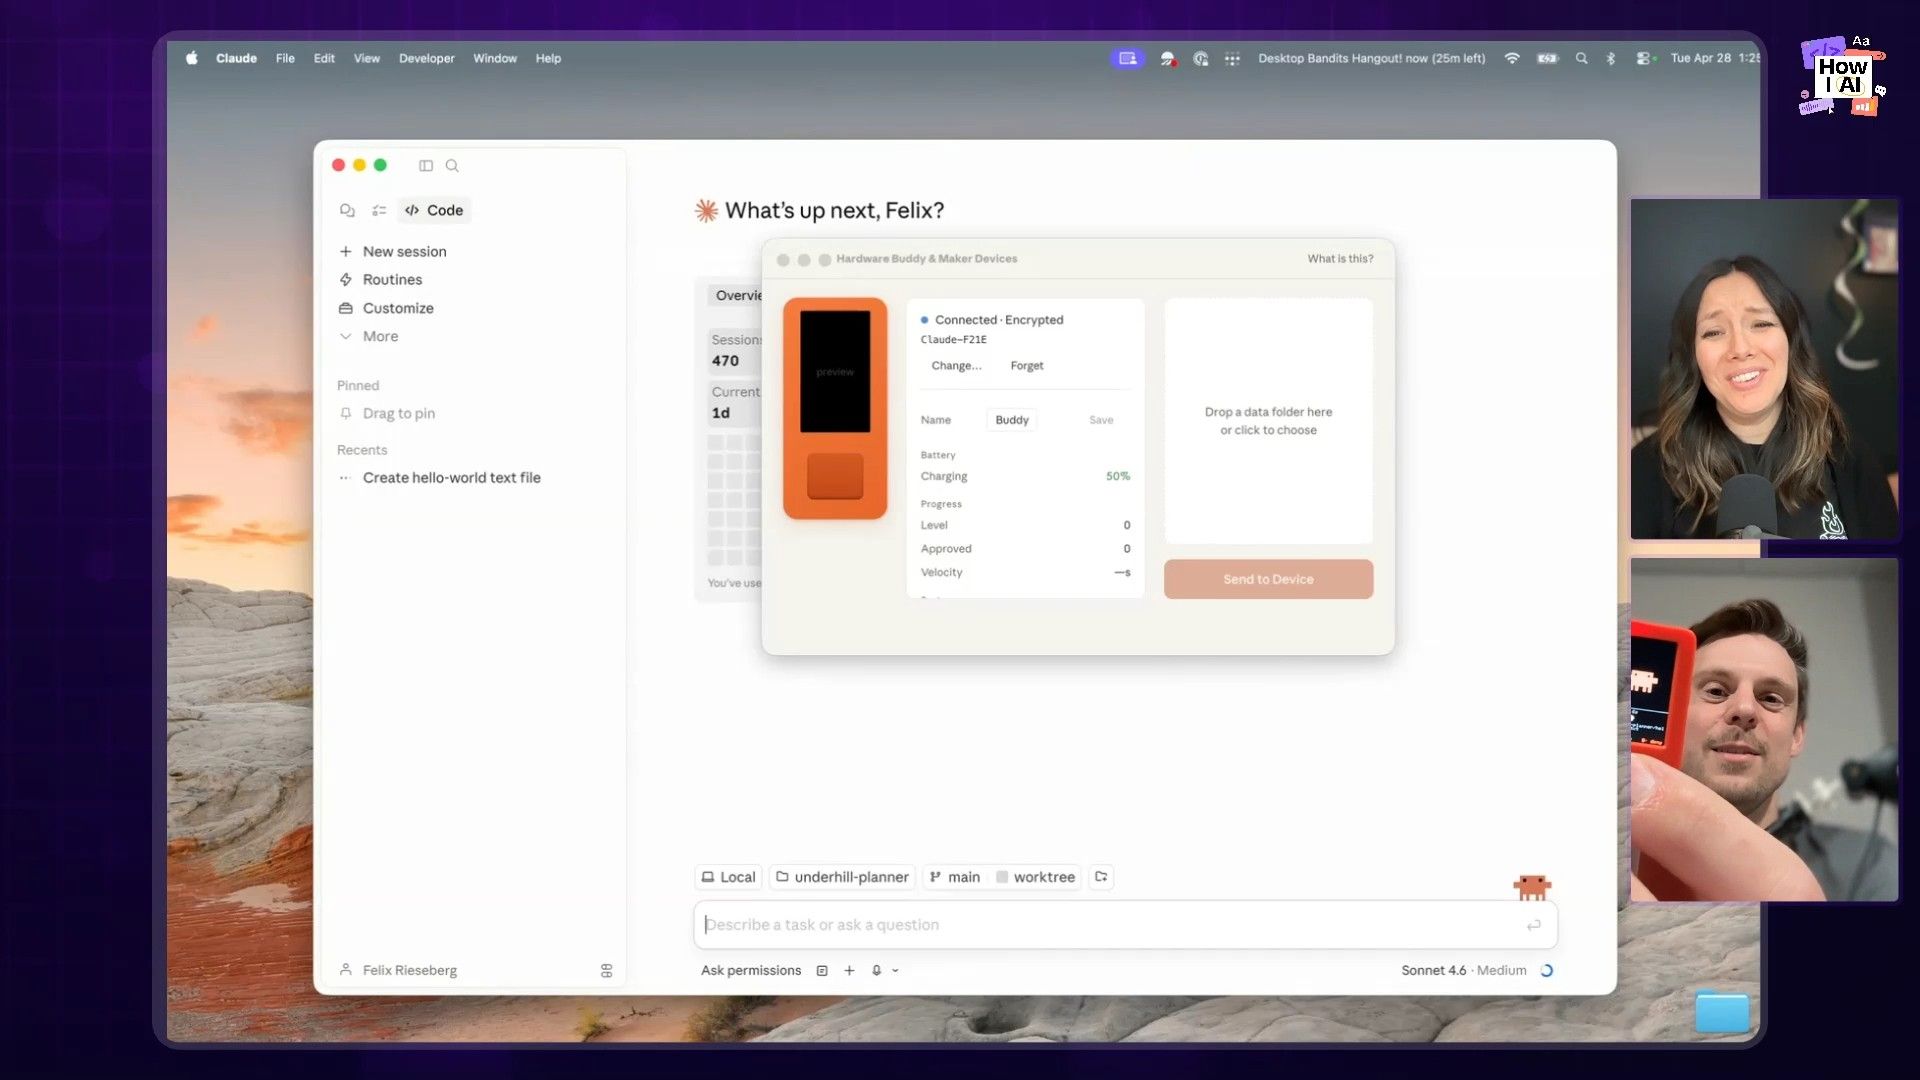Open the Help menu

click(548, 58)
